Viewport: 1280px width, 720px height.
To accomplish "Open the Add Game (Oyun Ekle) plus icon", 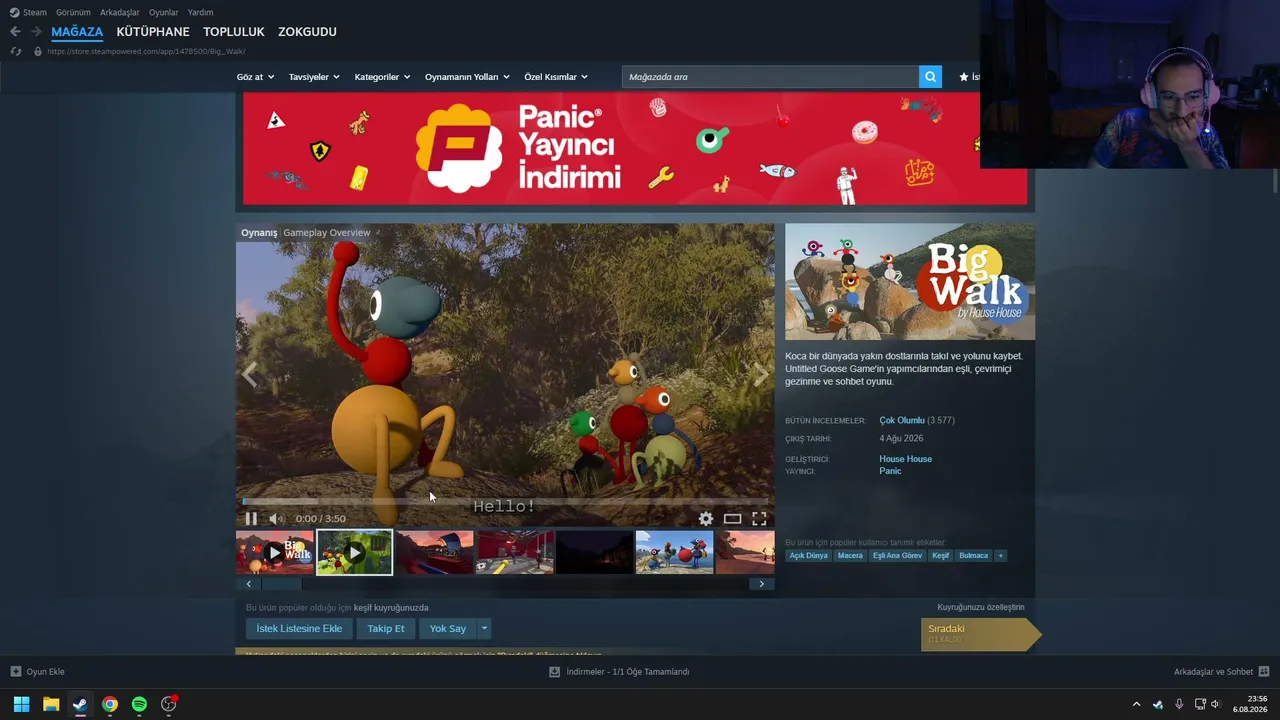I will point(16,672).
